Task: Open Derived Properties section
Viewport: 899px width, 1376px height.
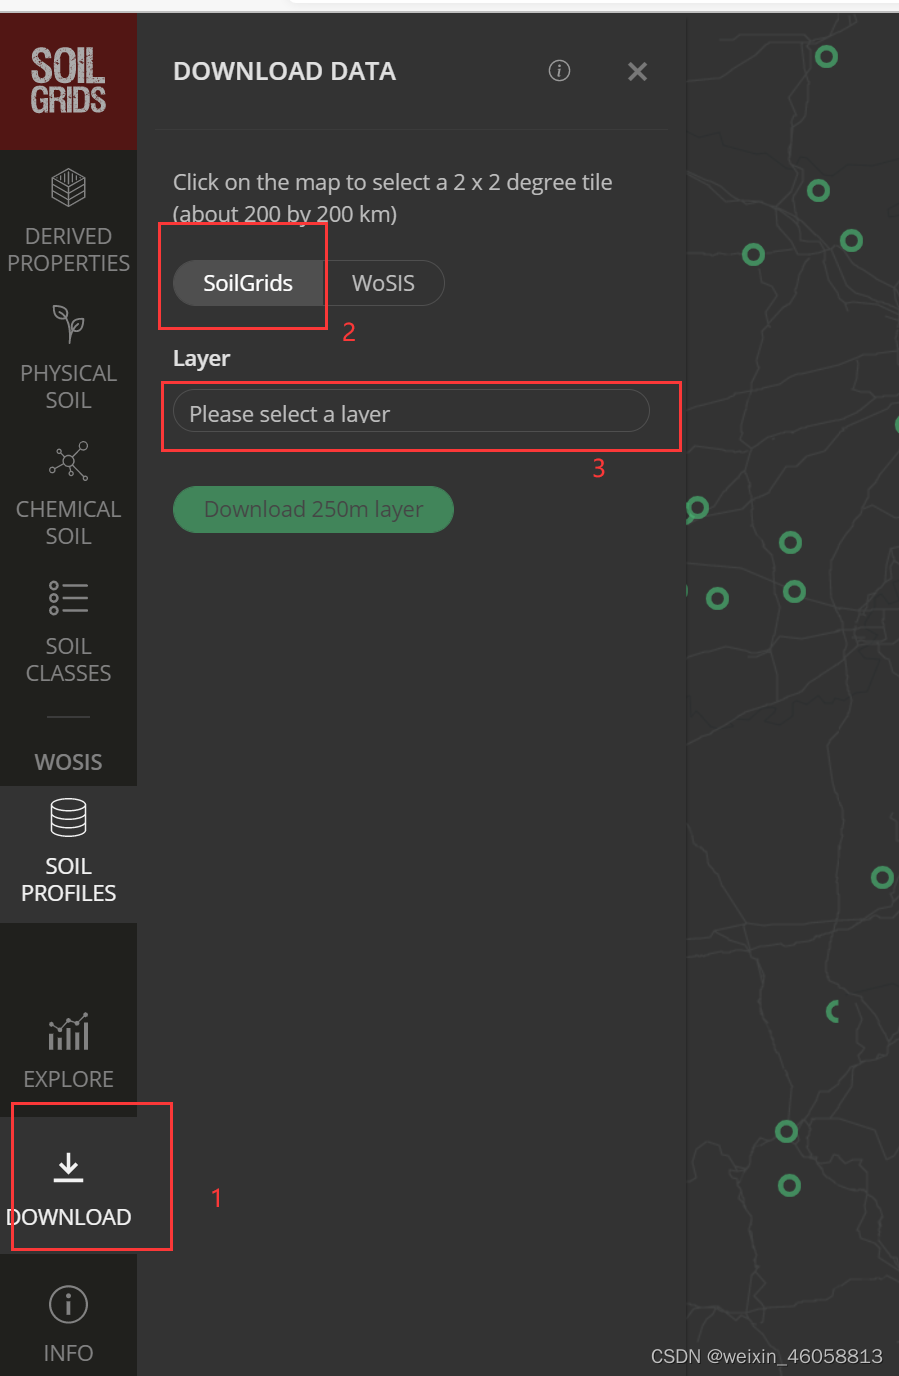Action: click(68, 222)
